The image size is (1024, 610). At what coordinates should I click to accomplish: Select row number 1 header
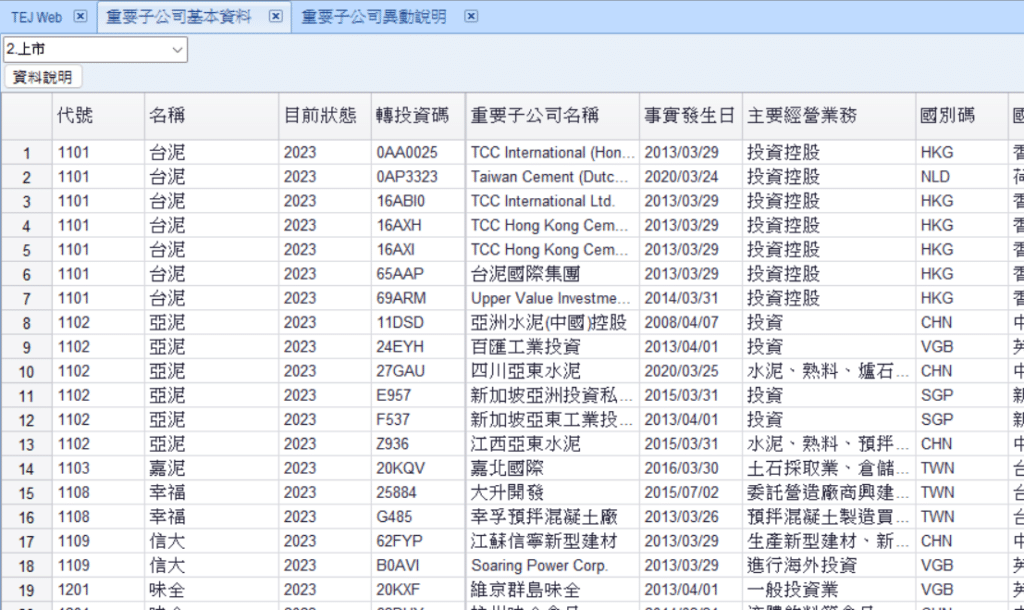coord(26,153)
